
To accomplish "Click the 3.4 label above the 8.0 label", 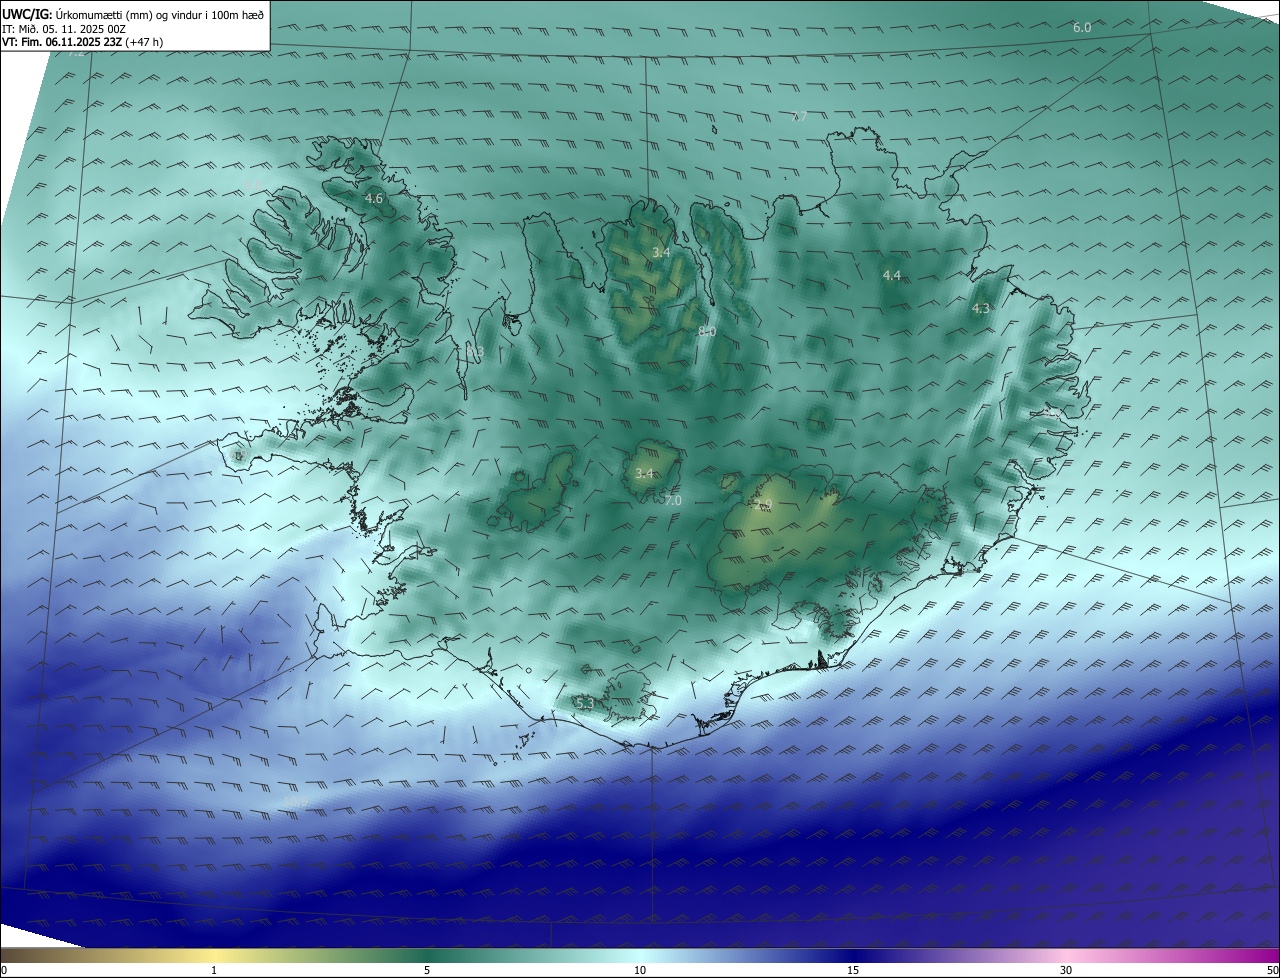I will 661,252.
